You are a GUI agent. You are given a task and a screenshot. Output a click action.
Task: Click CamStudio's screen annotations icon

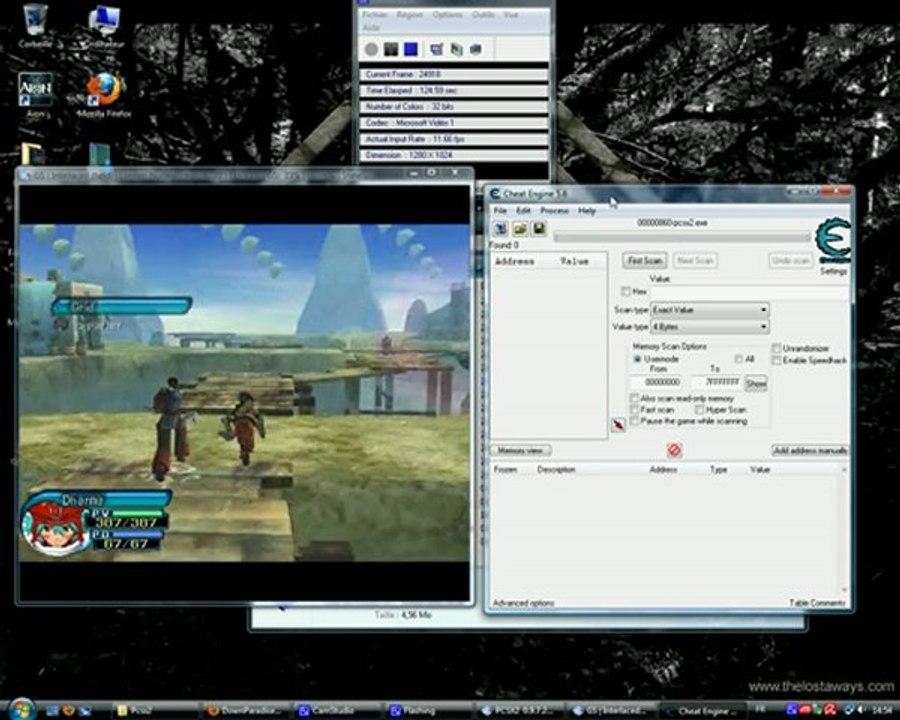[456, 49]
